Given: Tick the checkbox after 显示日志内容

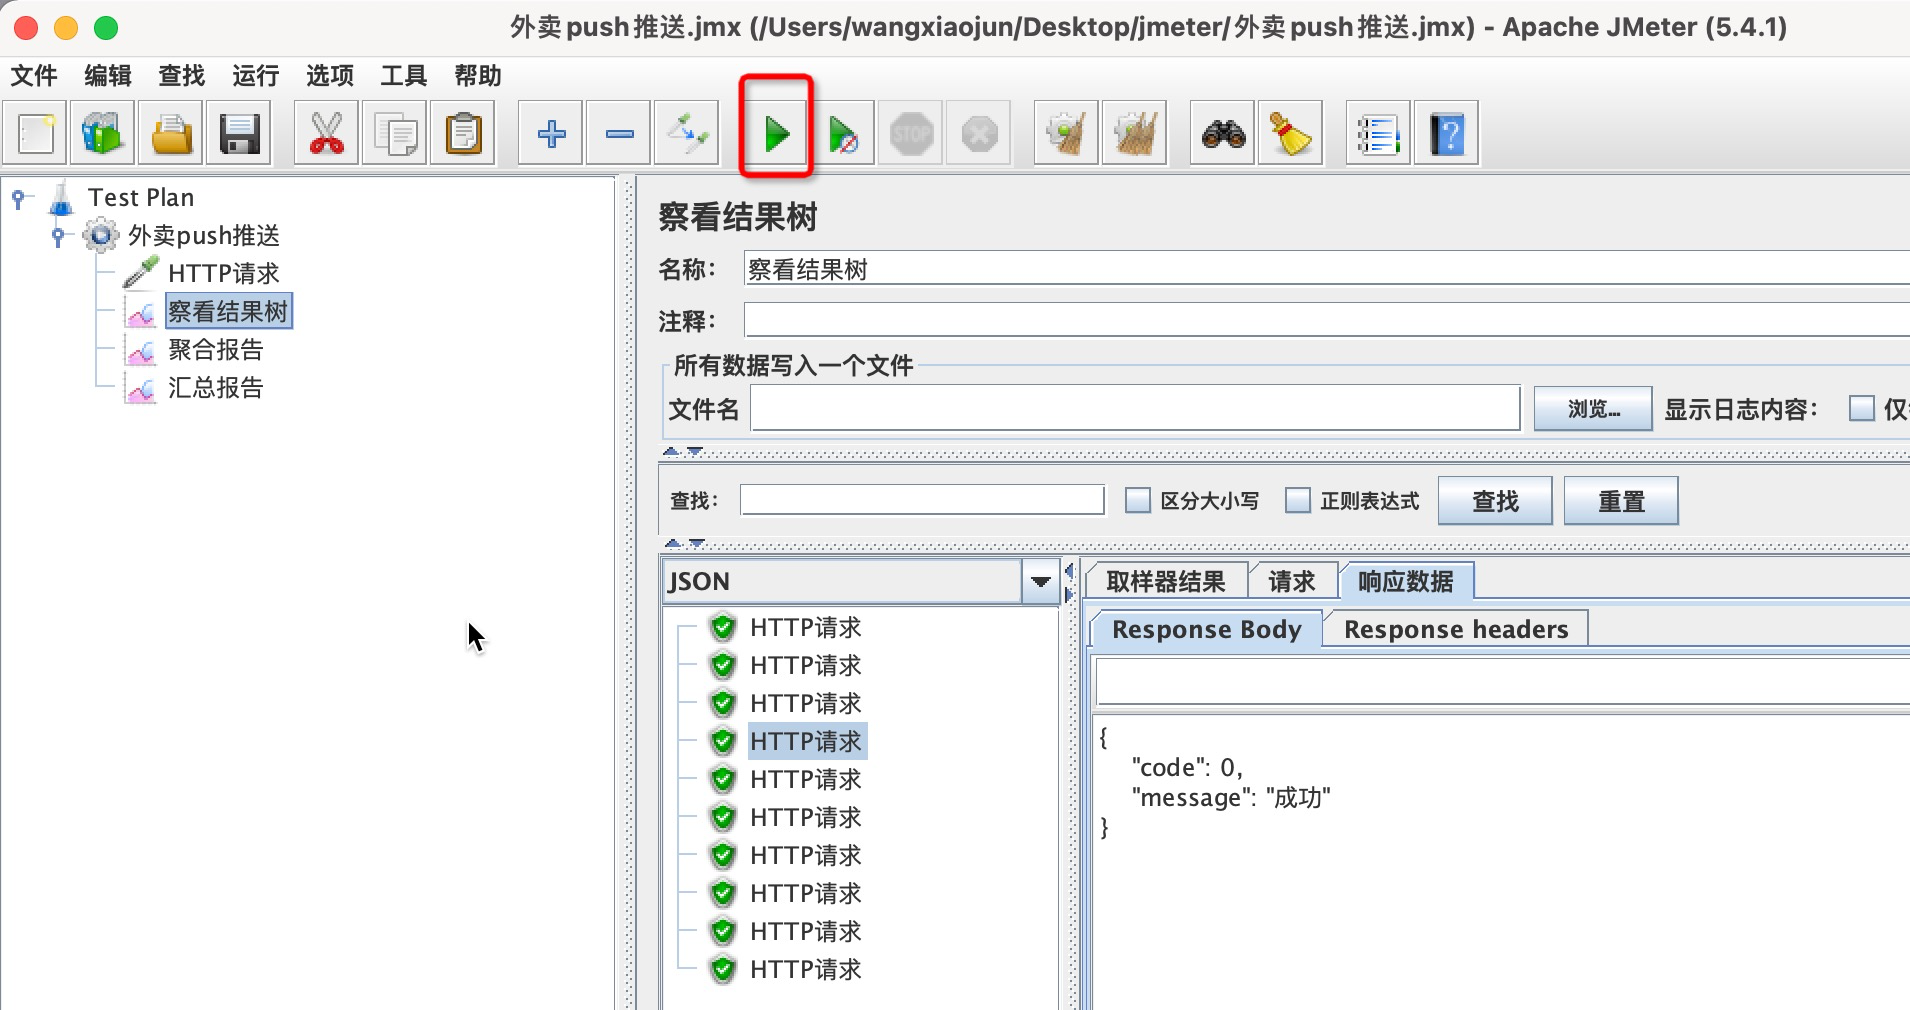Looking at the screenshot, I should pos(1862,408).
